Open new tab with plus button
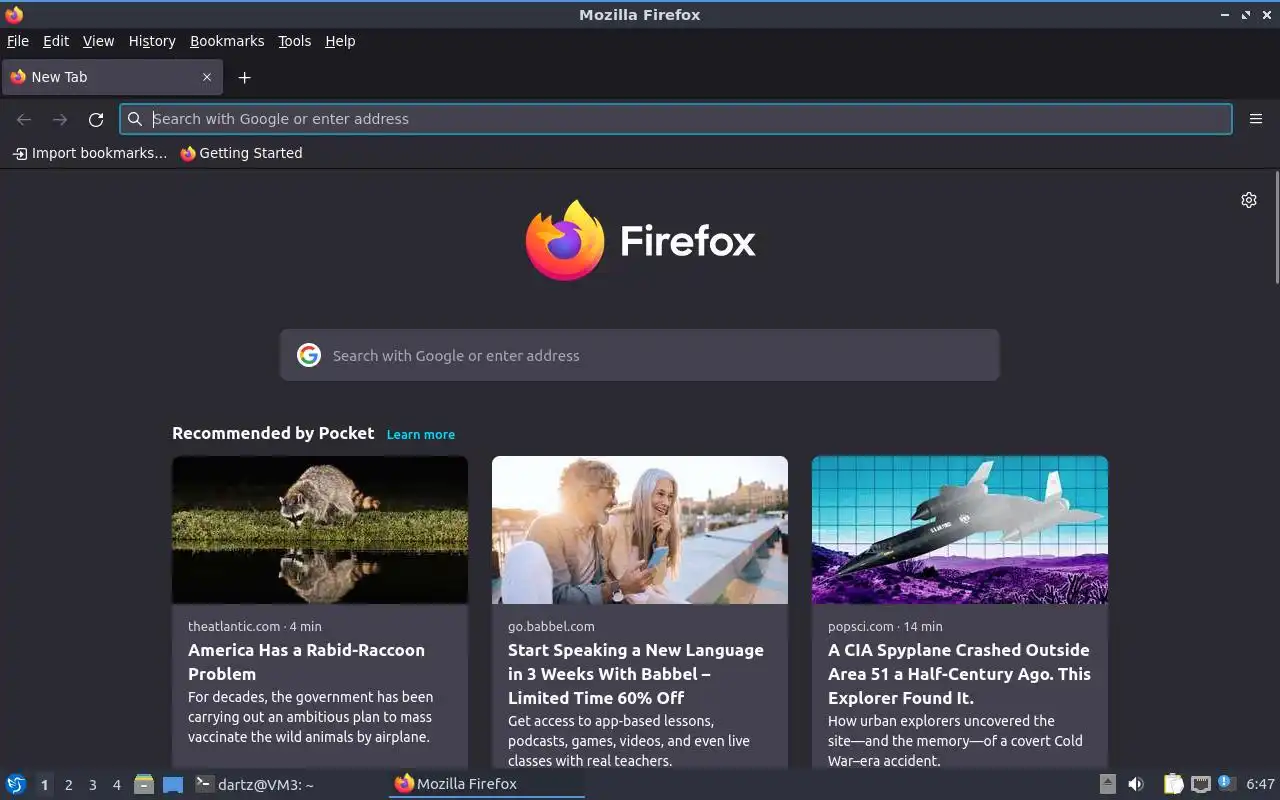This screenshot has width=1280, height=800. [x=244, y=77]
